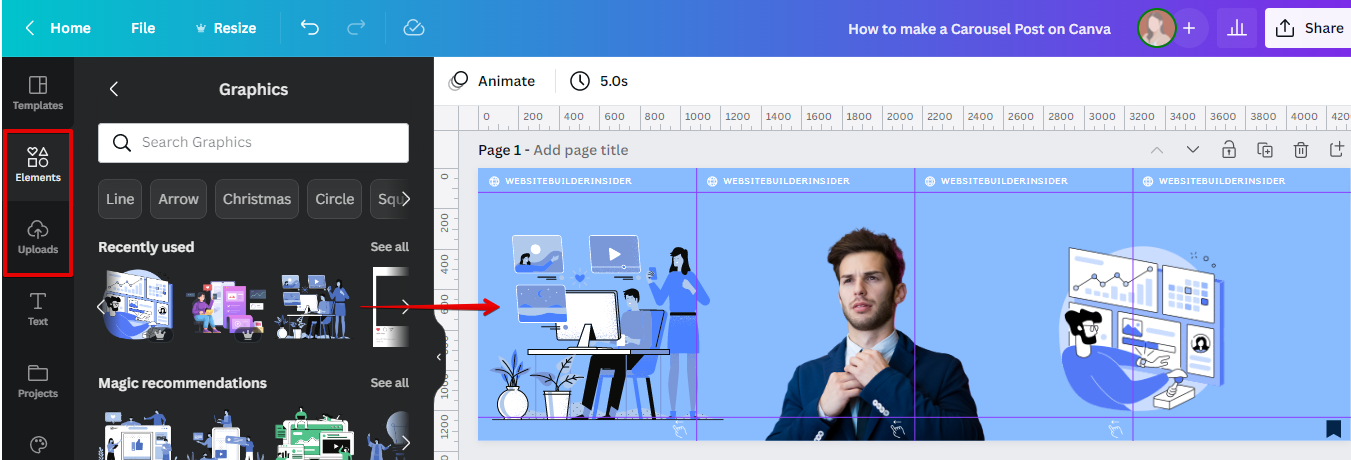This screenshot has width=1351, height=460.
Task: Move the page up
Action: click(x=1157, y=150)
